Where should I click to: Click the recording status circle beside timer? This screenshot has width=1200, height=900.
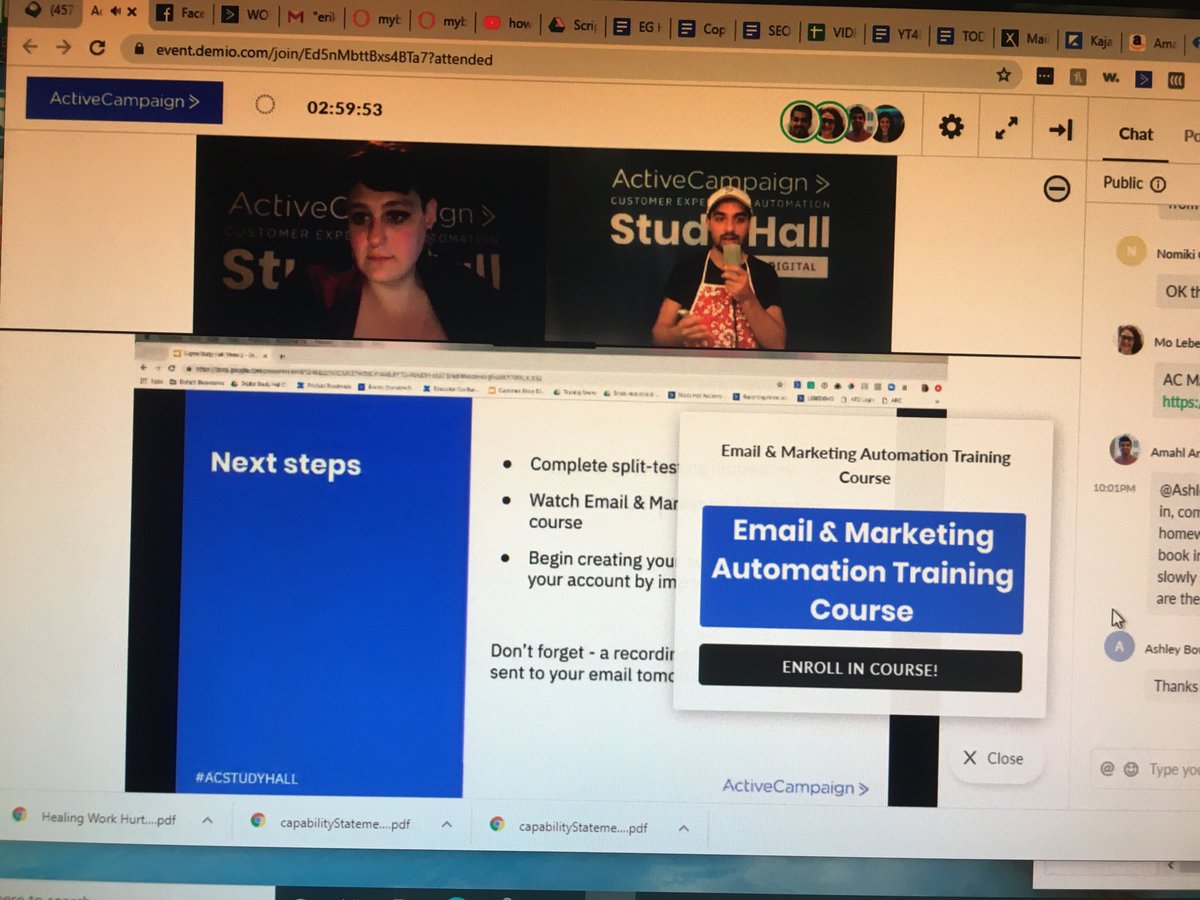coord(265,104)
